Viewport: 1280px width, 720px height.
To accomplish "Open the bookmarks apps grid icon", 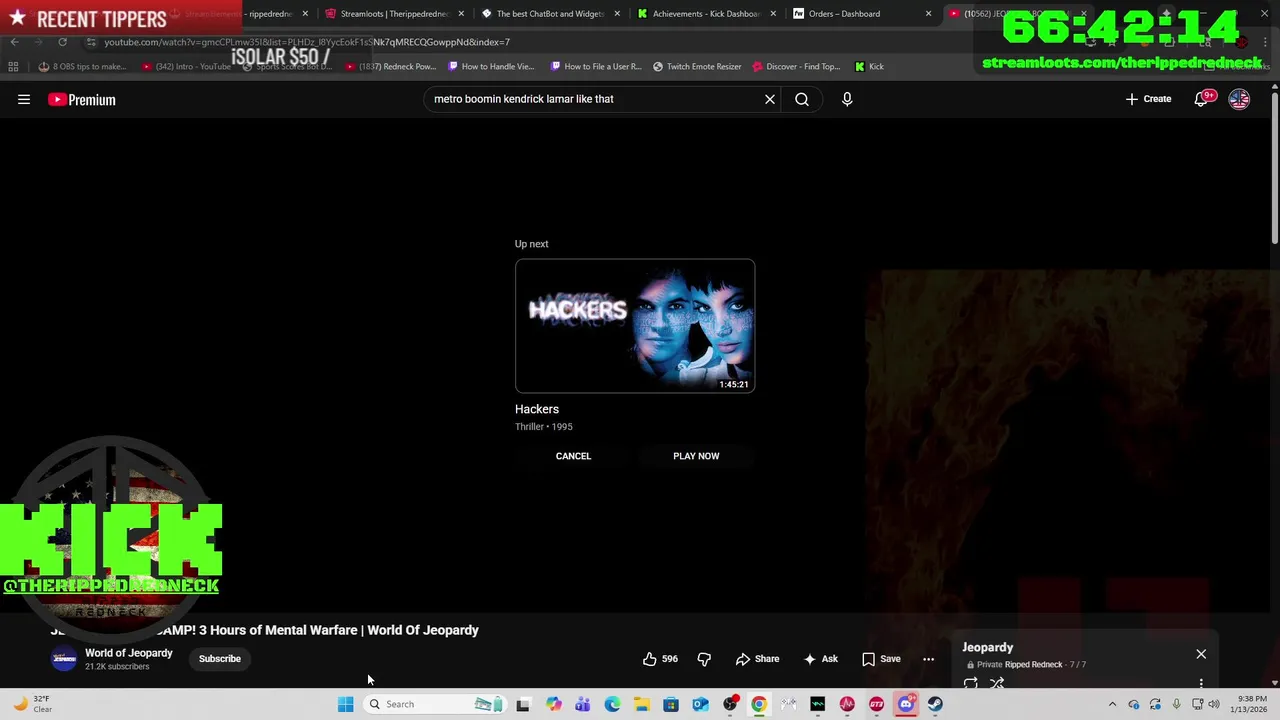I will (13, 67).
